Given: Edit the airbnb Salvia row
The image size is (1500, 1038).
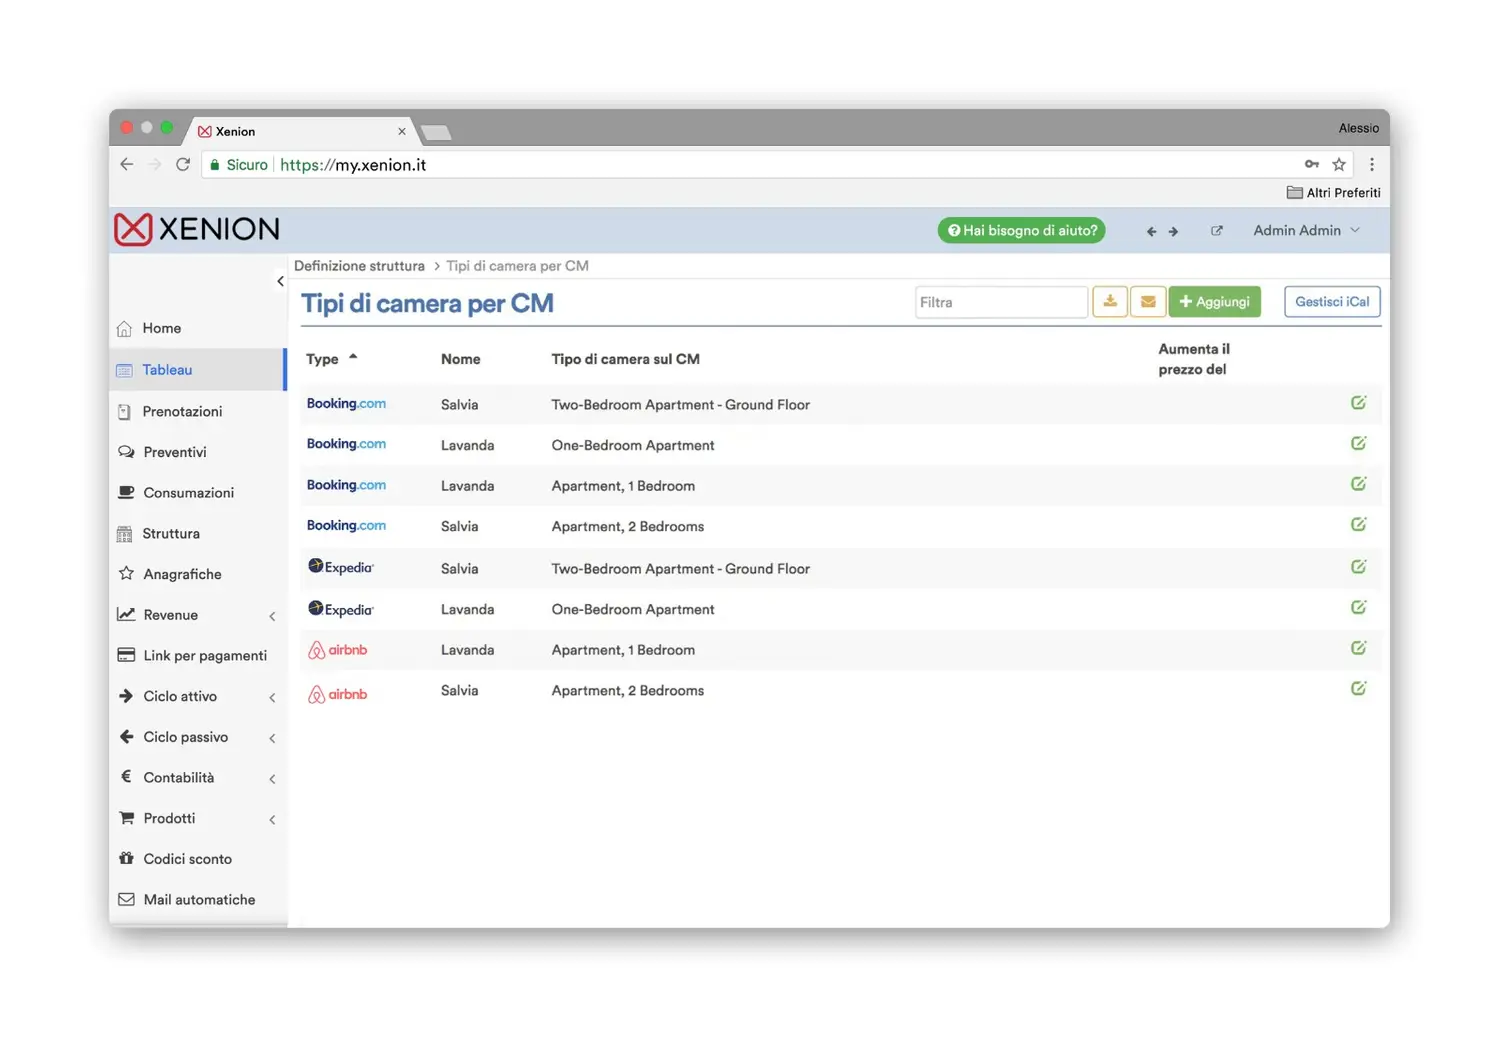Looking at the screenshot, I should click(1358, 689).
